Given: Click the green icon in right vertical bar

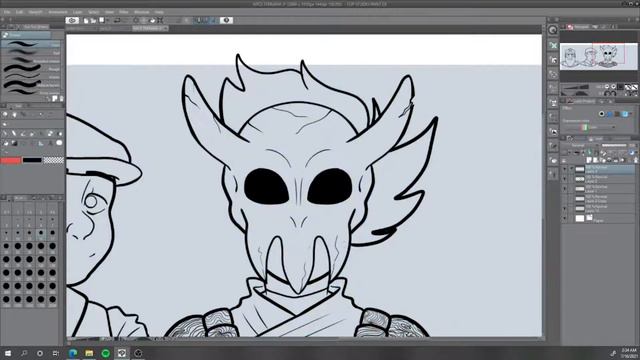Looking at the screenshot, I should click(x=553, y=46).
